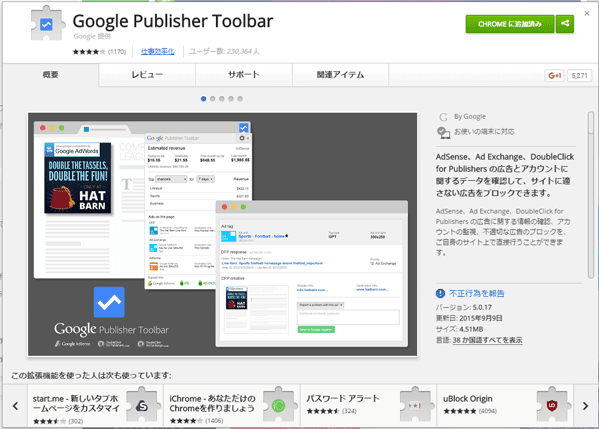Switch to the サポート tab

point(244,75)
